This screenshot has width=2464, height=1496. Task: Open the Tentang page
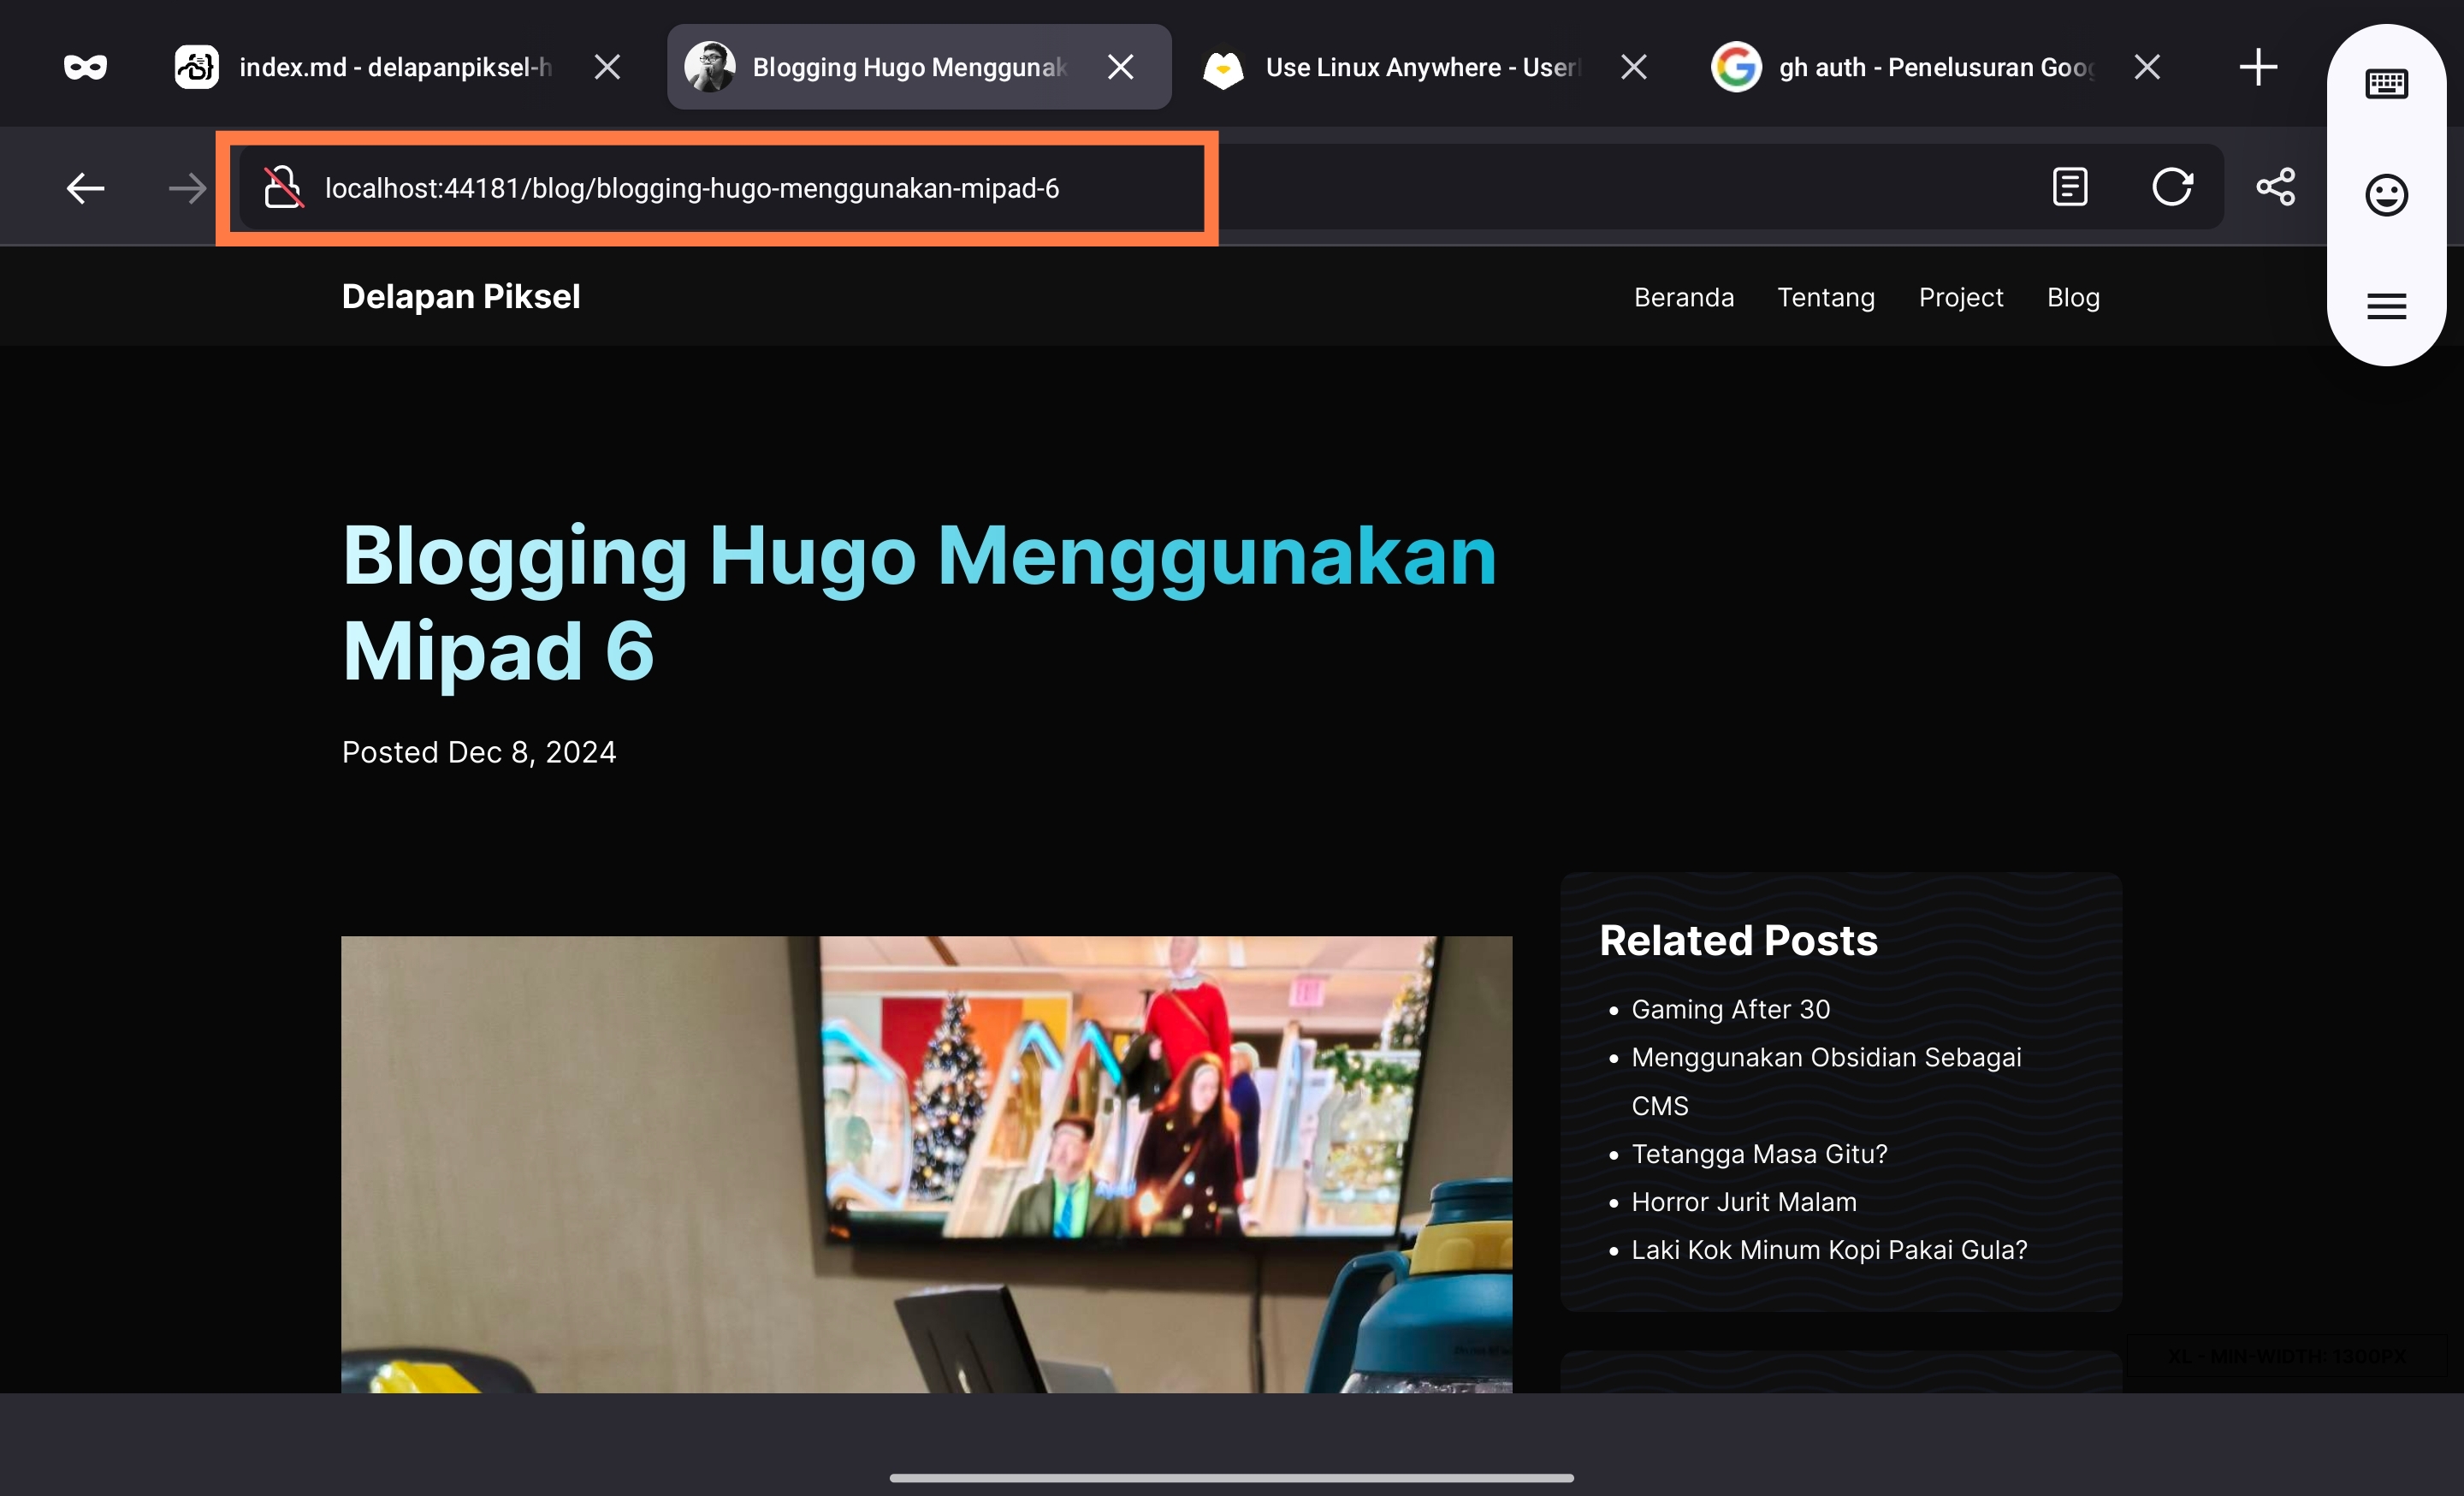tap(1825, 296)
